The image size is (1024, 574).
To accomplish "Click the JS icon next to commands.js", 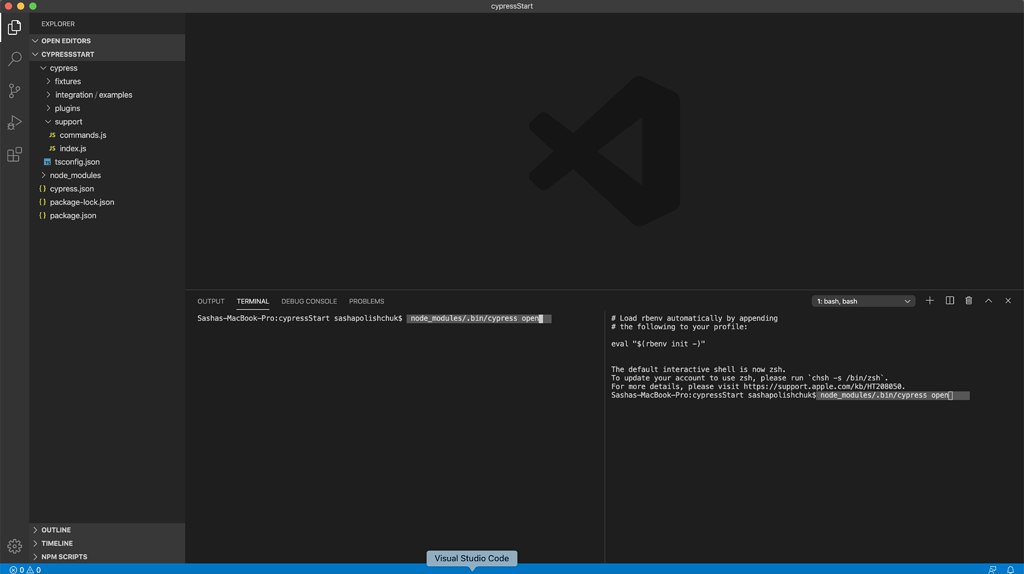I will pyautogui.click(x=52, y=135).
